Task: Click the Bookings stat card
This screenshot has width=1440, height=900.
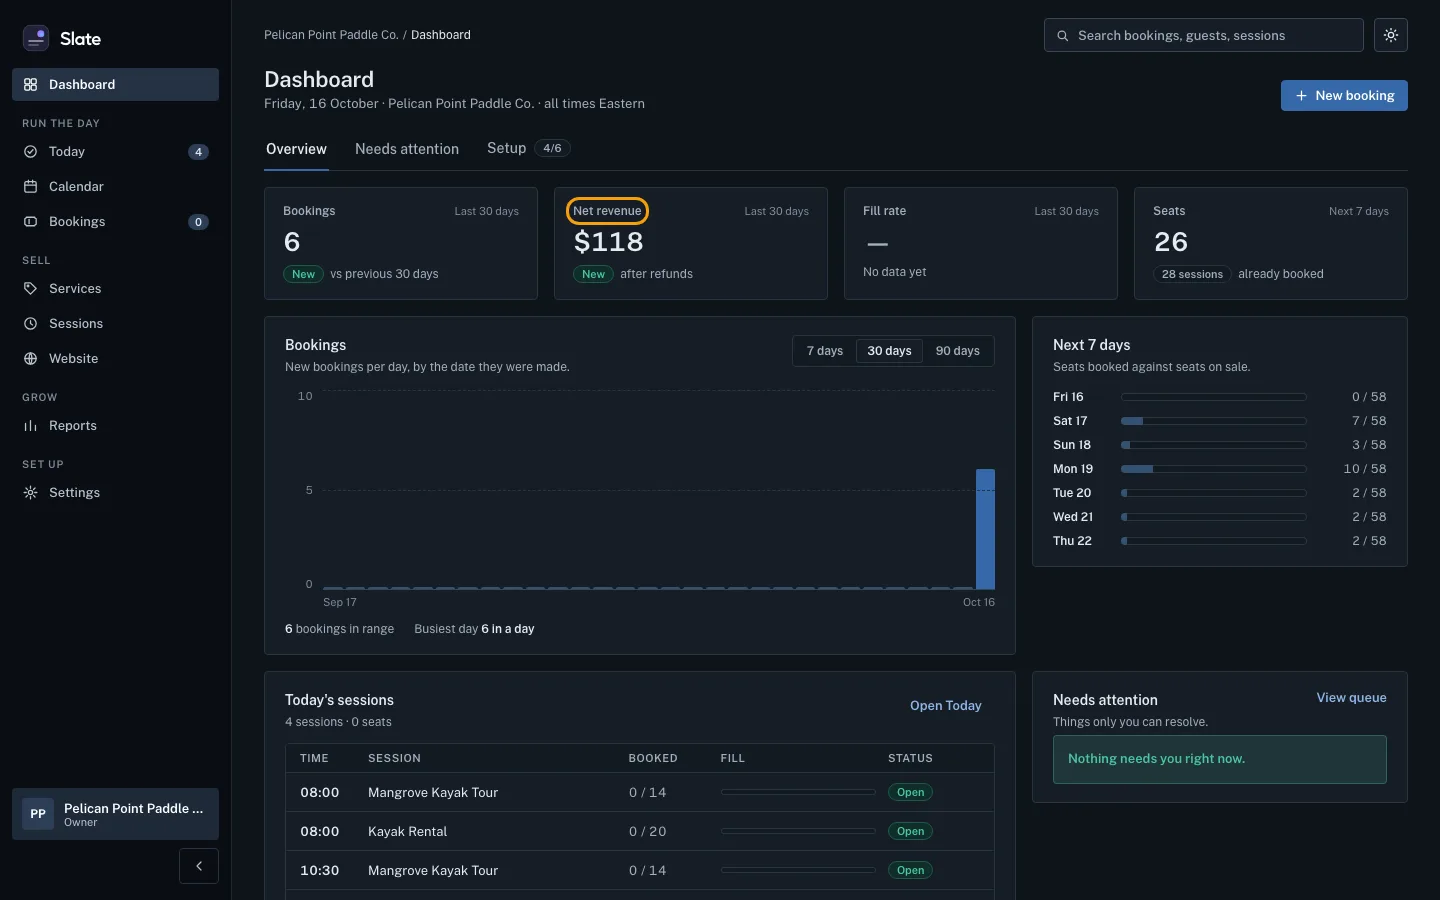Action: pos(401,244)
